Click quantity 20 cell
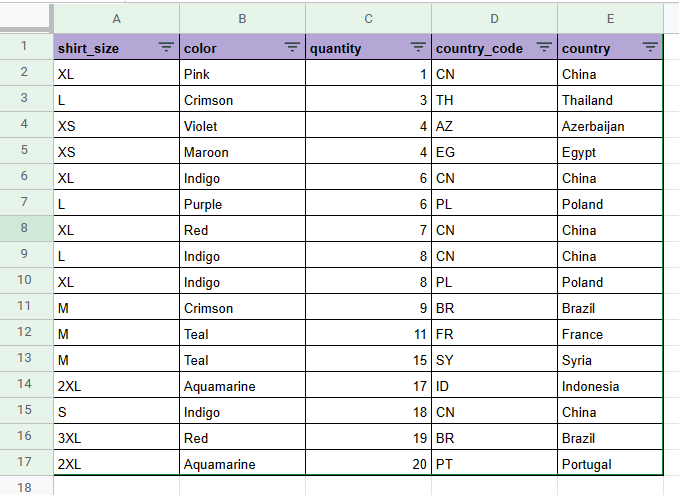Screen dimensions: 679x495 369,463
